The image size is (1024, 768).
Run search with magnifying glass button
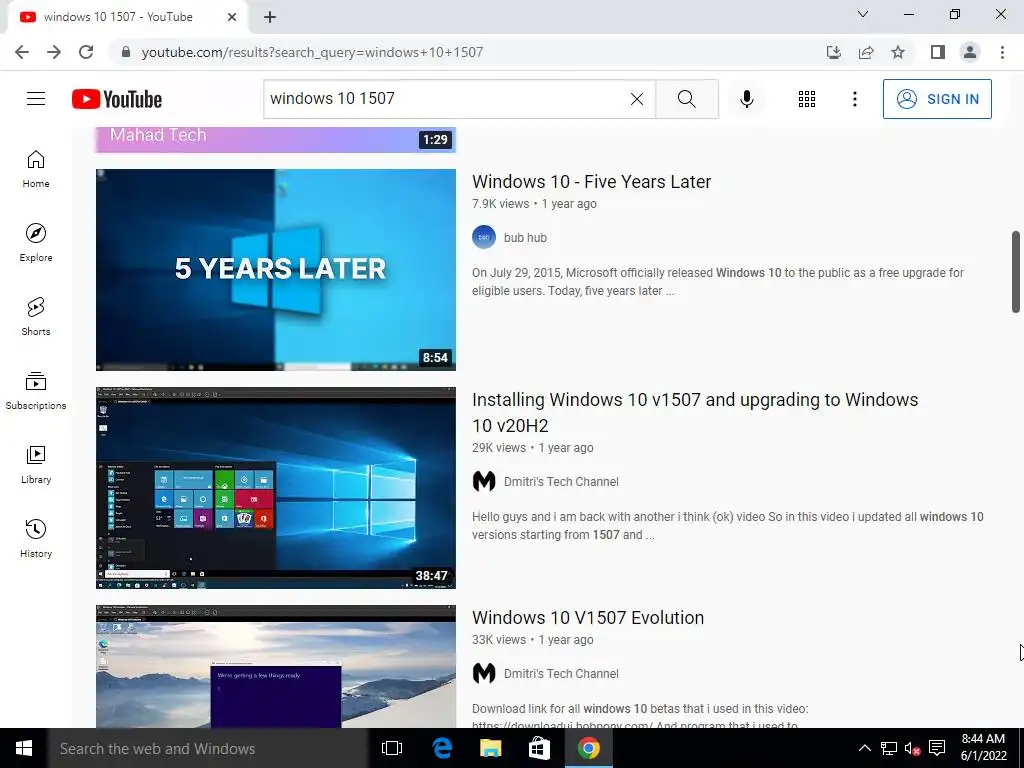pos(686,99)
